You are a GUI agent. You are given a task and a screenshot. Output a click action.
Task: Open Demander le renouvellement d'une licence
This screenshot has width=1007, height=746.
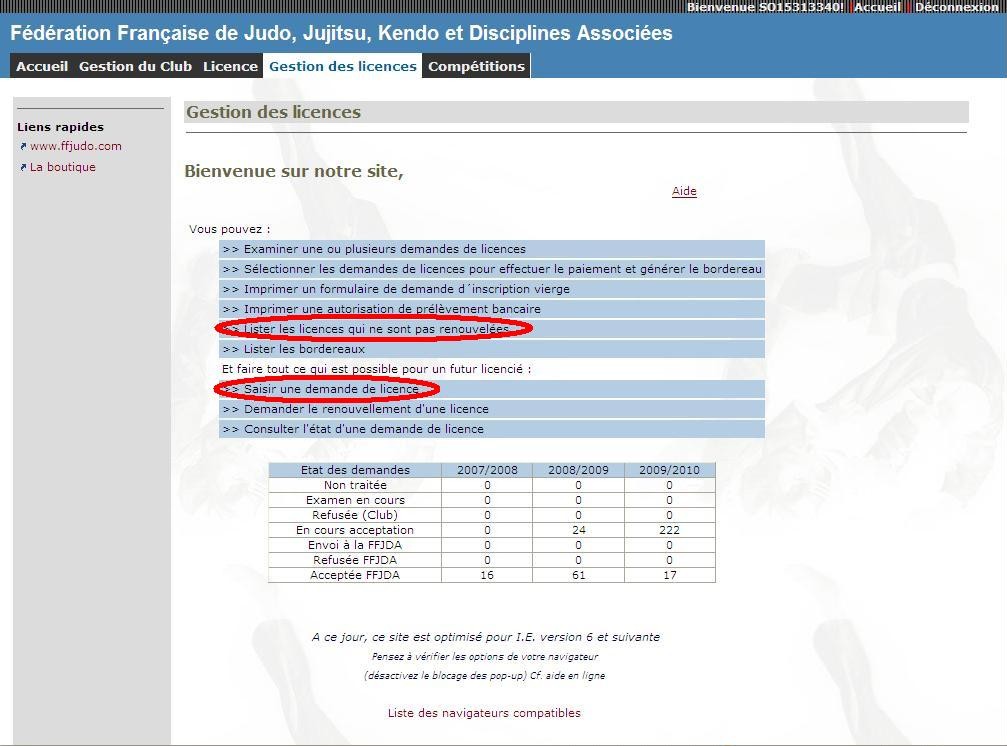tap(366, 409)
